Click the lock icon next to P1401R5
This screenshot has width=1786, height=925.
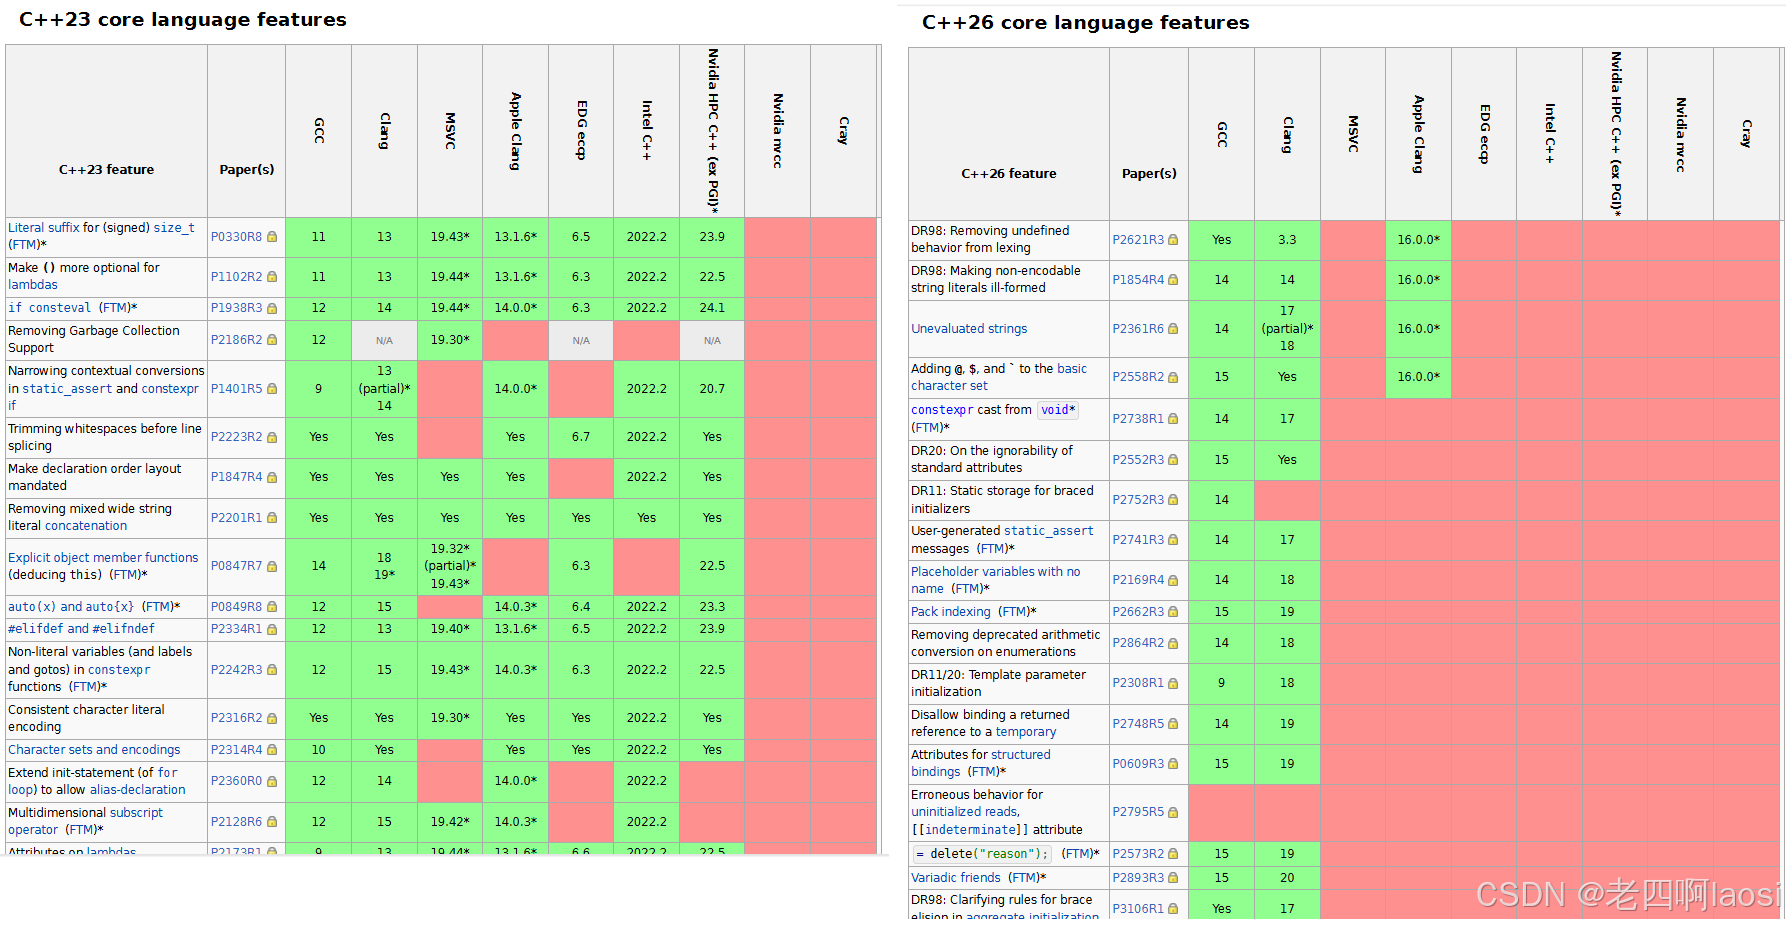272,389
